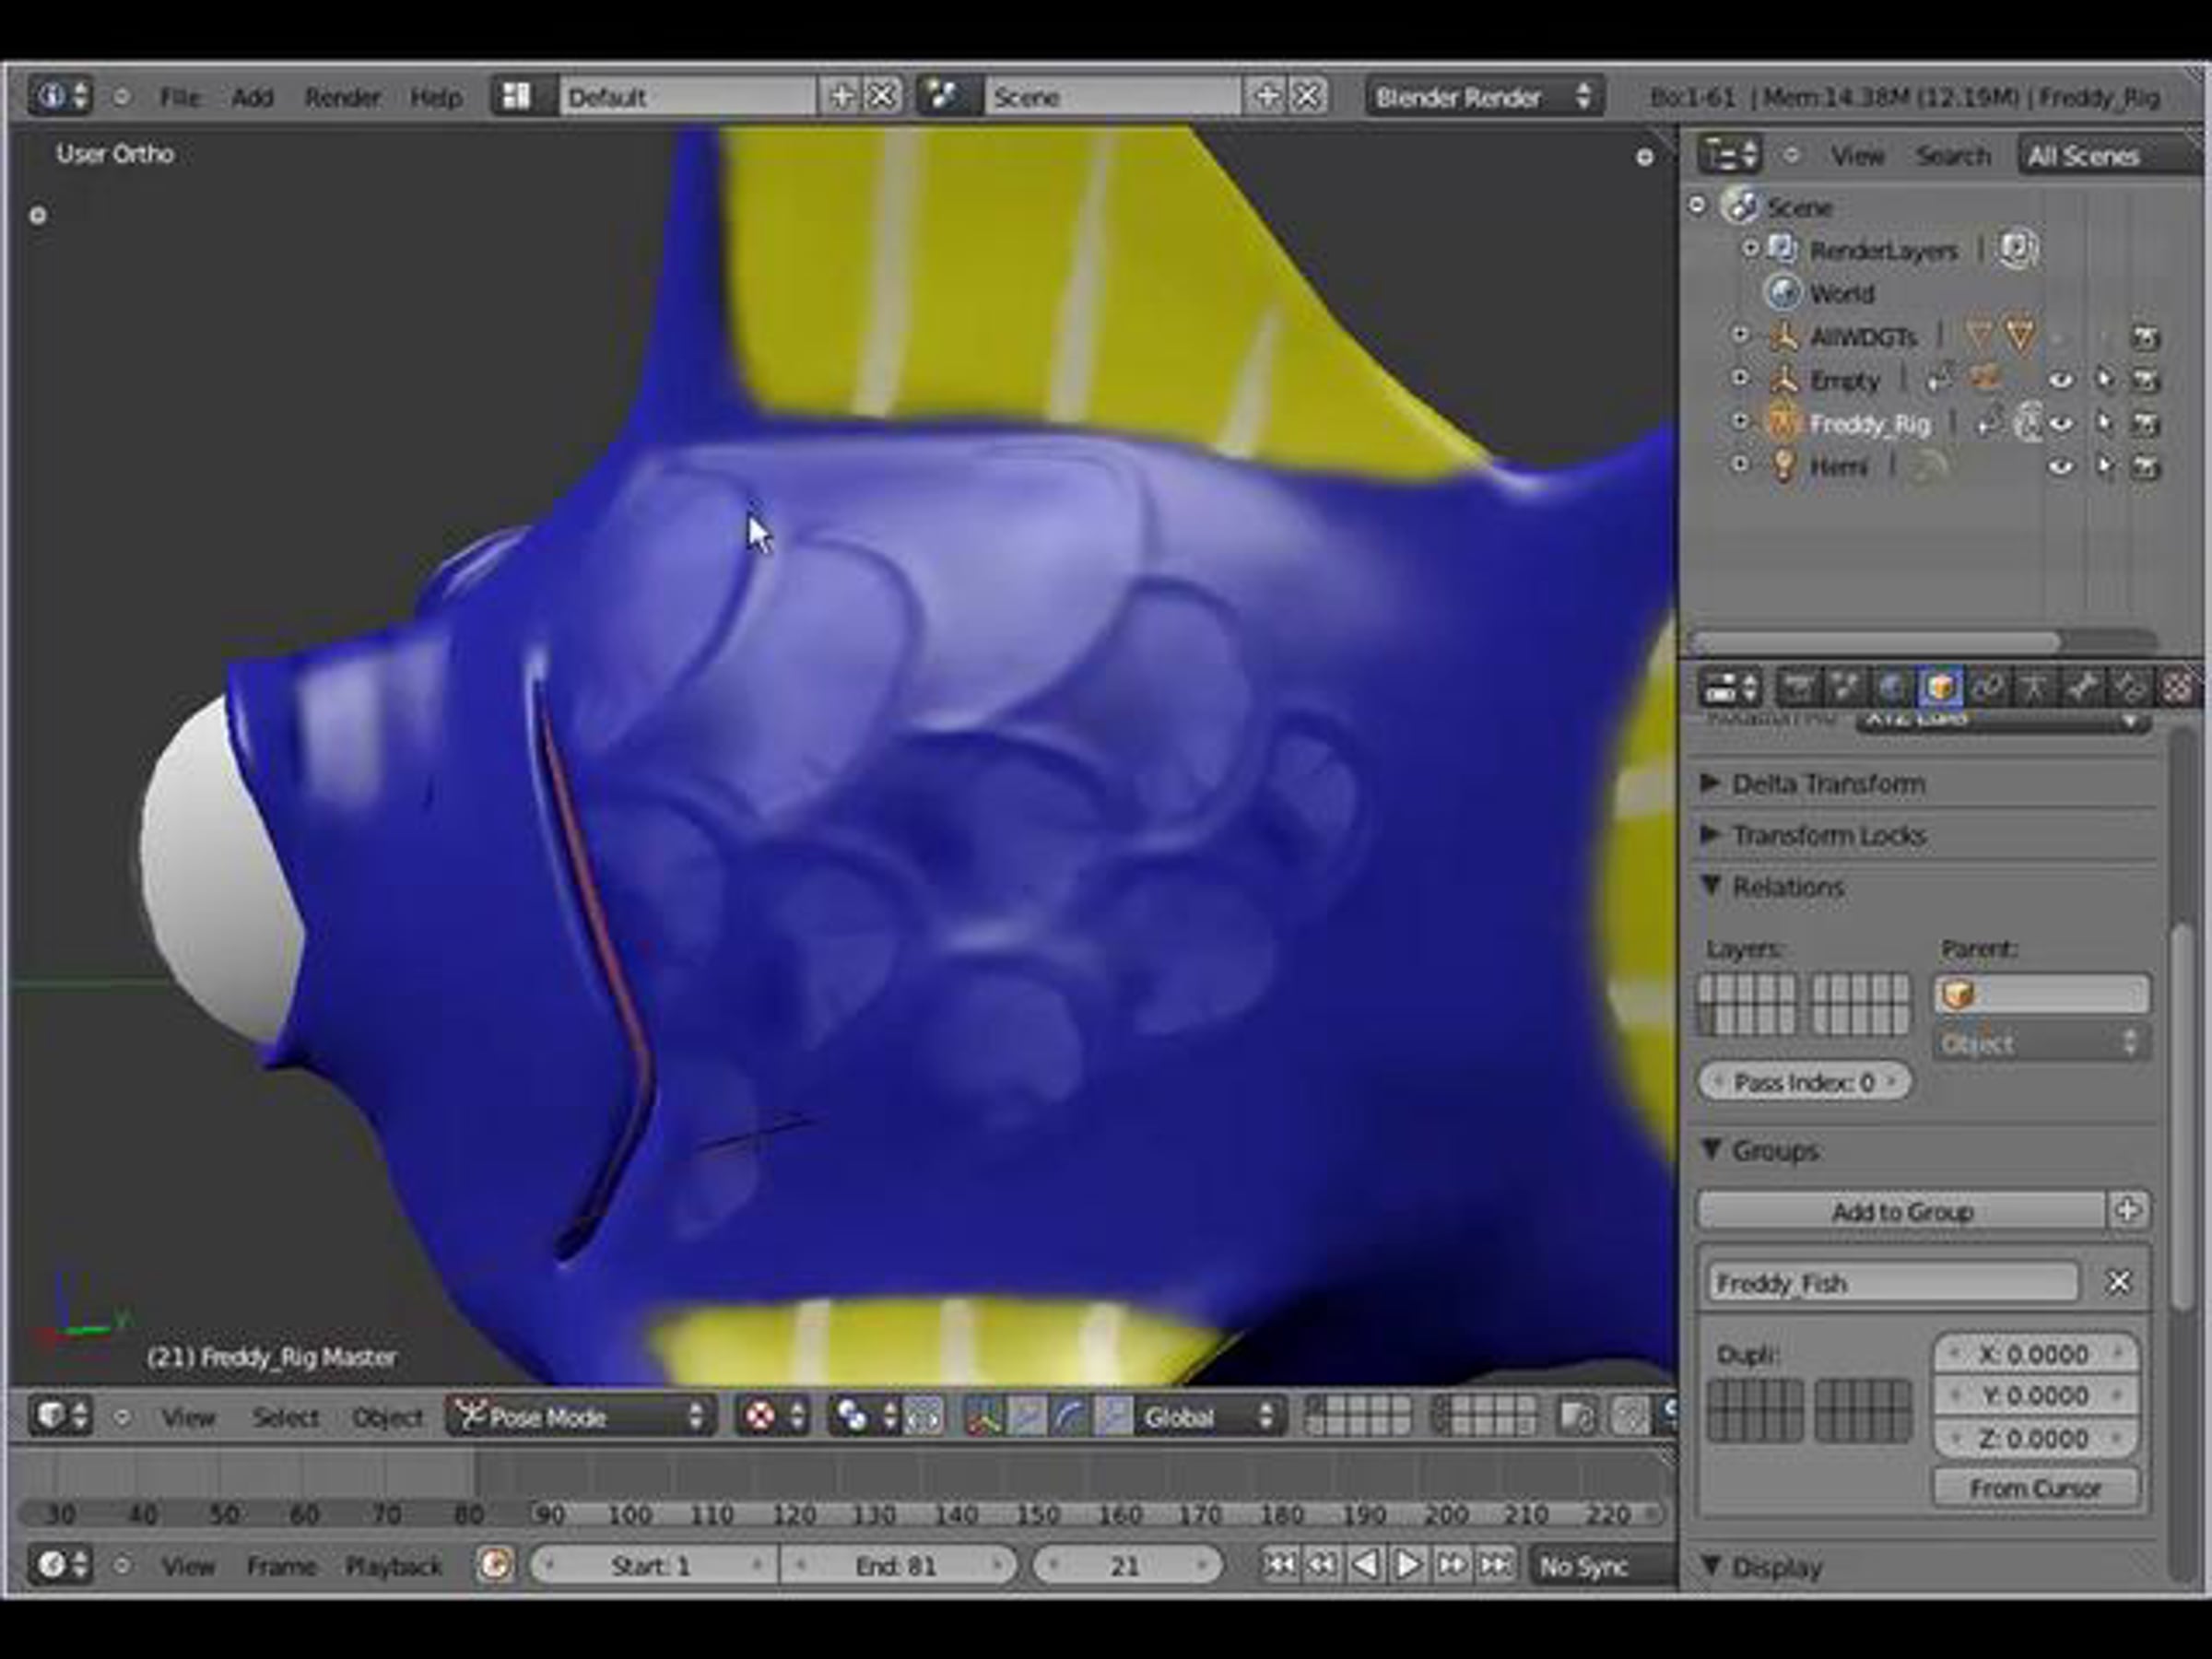
Task: Jump to the first frame in timeline
Action: [x=1278, y=1564]
